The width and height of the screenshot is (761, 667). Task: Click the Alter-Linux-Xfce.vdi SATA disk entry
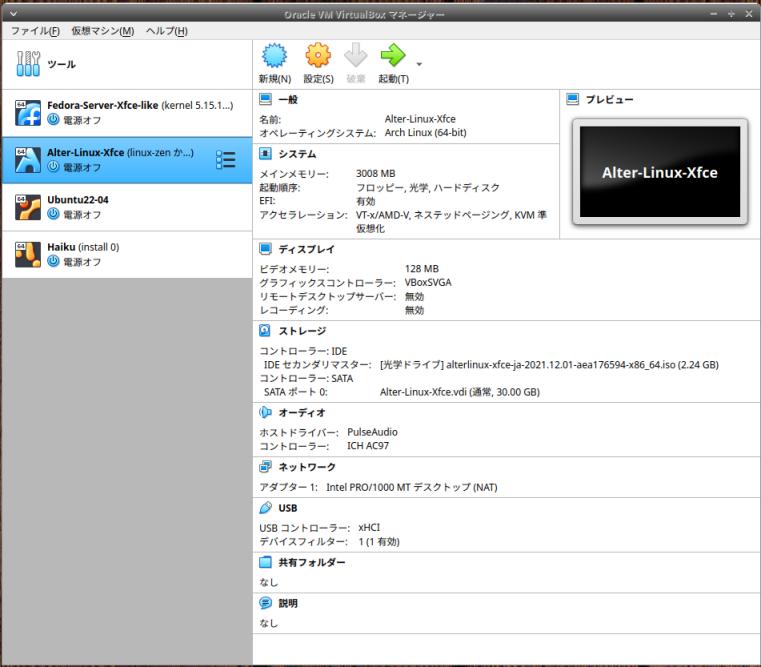click(x=460, y=392)
